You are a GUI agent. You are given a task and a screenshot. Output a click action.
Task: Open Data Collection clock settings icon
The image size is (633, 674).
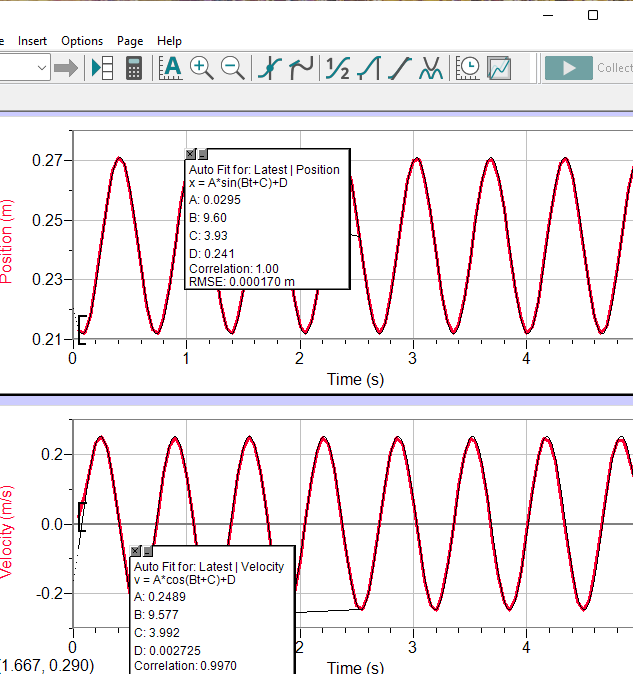pyautogui.click(x=468, y=68)
